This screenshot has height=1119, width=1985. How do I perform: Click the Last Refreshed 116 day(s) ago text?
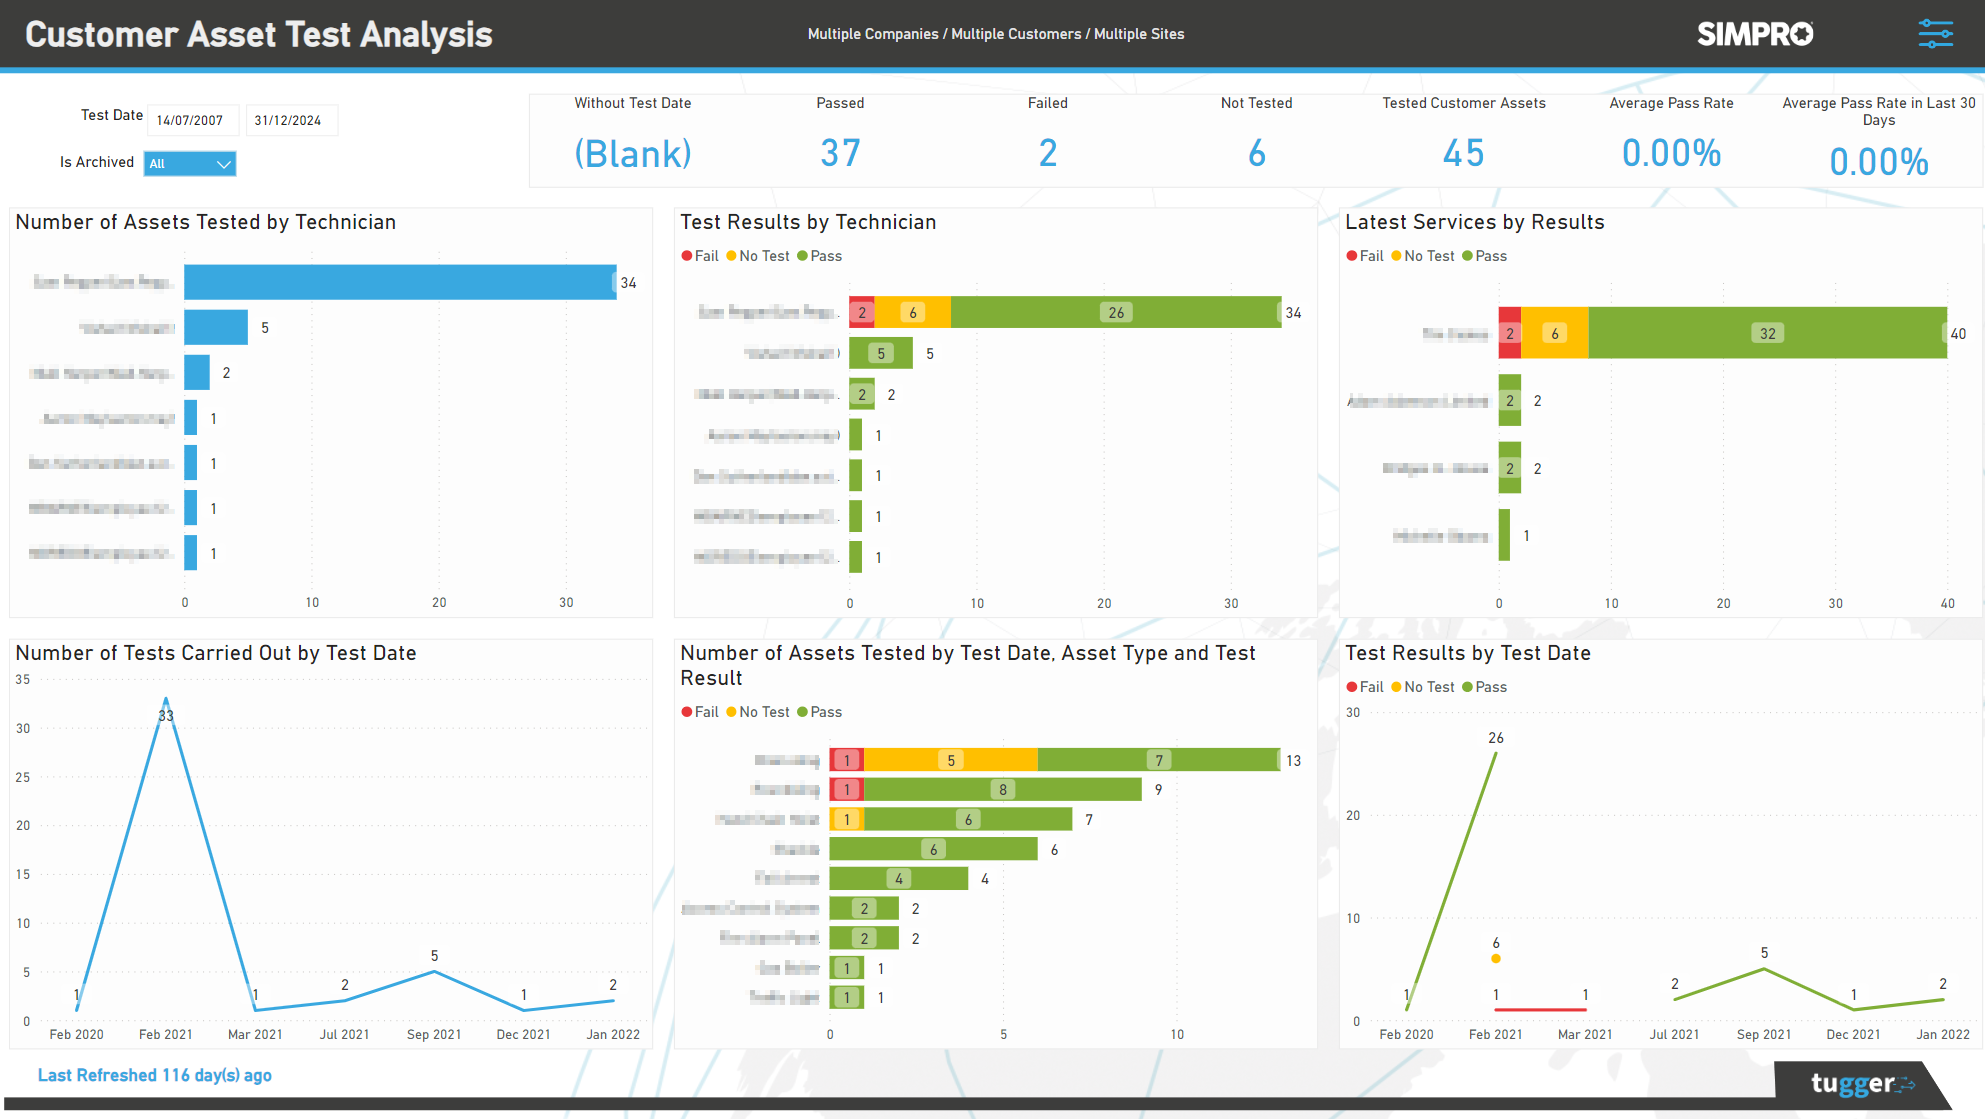(154, 1075)
